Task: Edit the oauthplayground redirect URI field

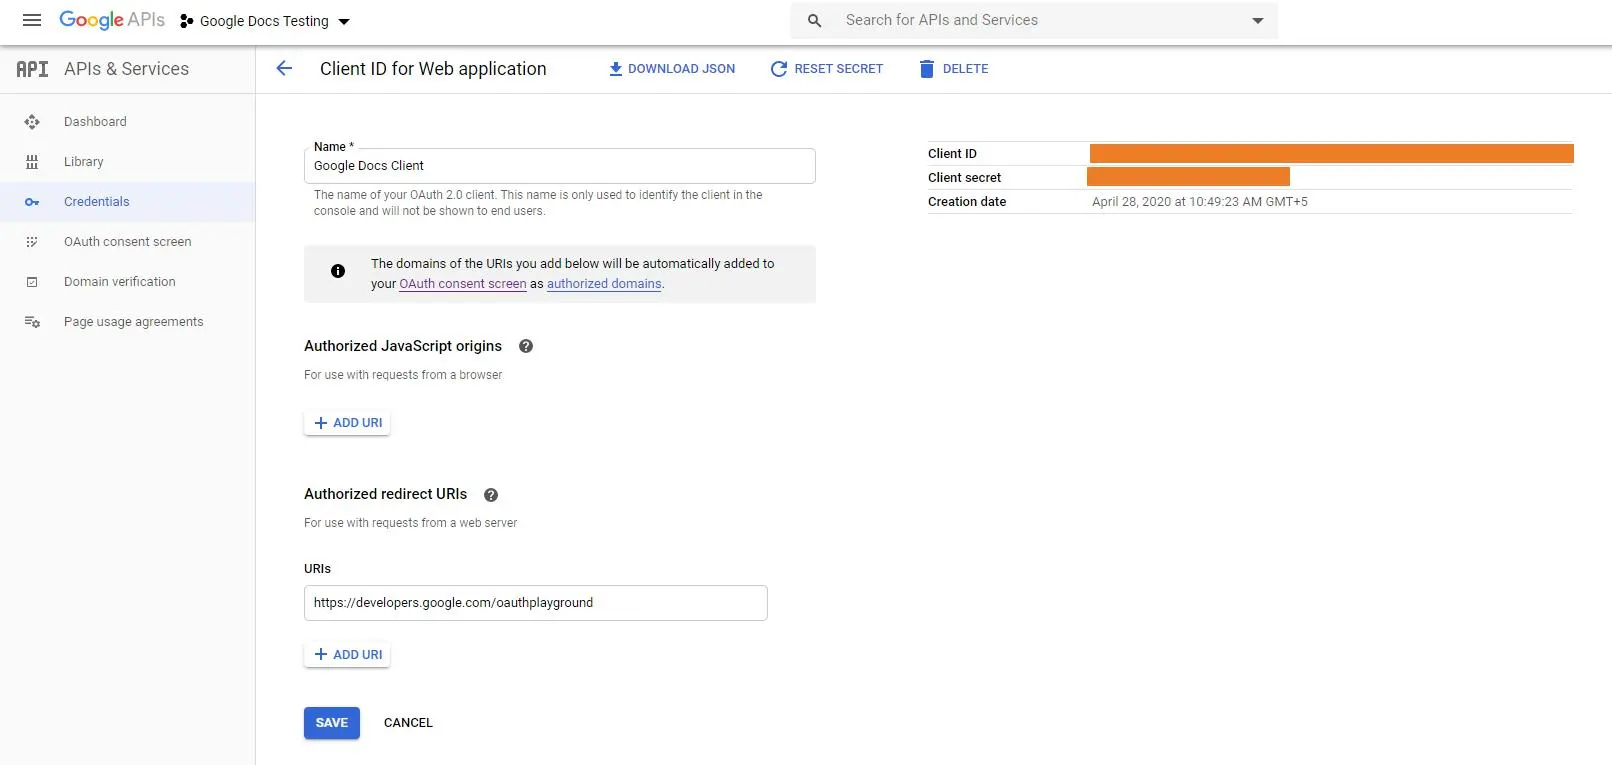Action: tap(536, 603)
